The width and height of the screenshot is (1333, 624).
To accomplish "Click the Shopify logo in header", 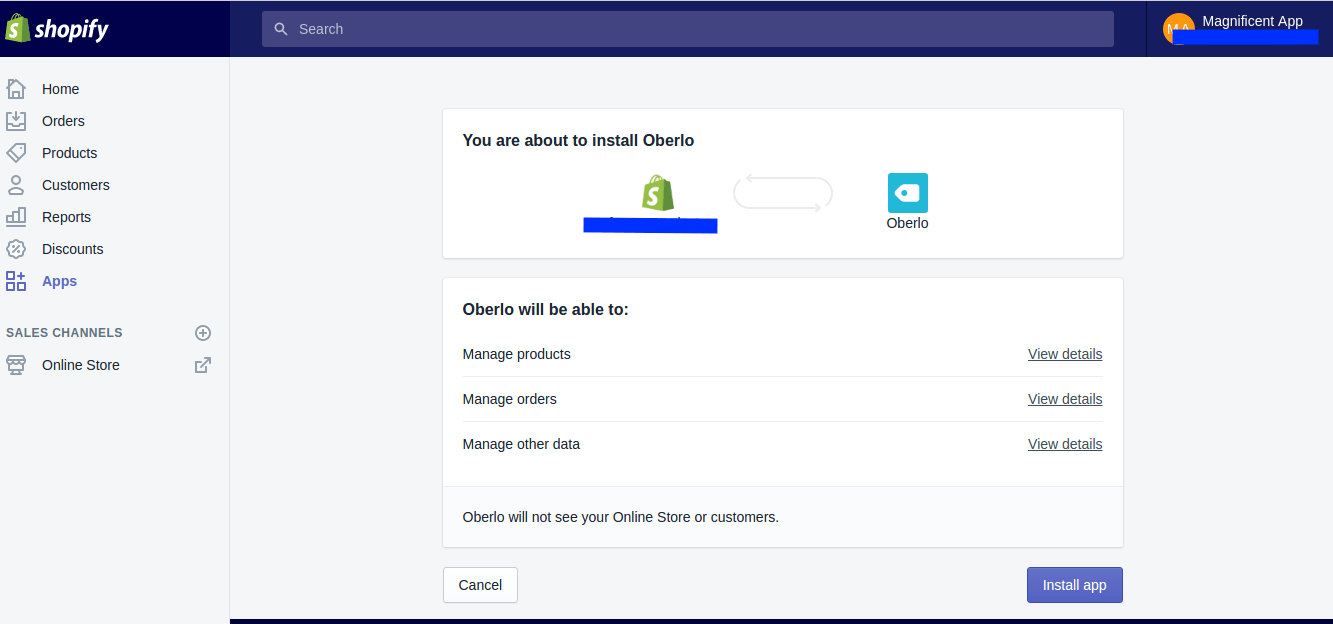I will pyautogui.click(x=57, y=29).
